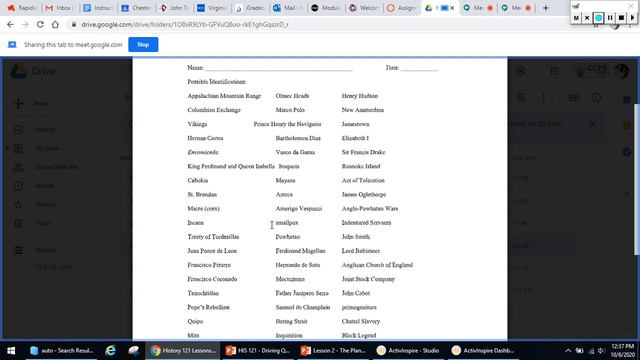Pause the screen recording
Image resolution: width=640 pixels, height=360 pixels.
(610, 18)
